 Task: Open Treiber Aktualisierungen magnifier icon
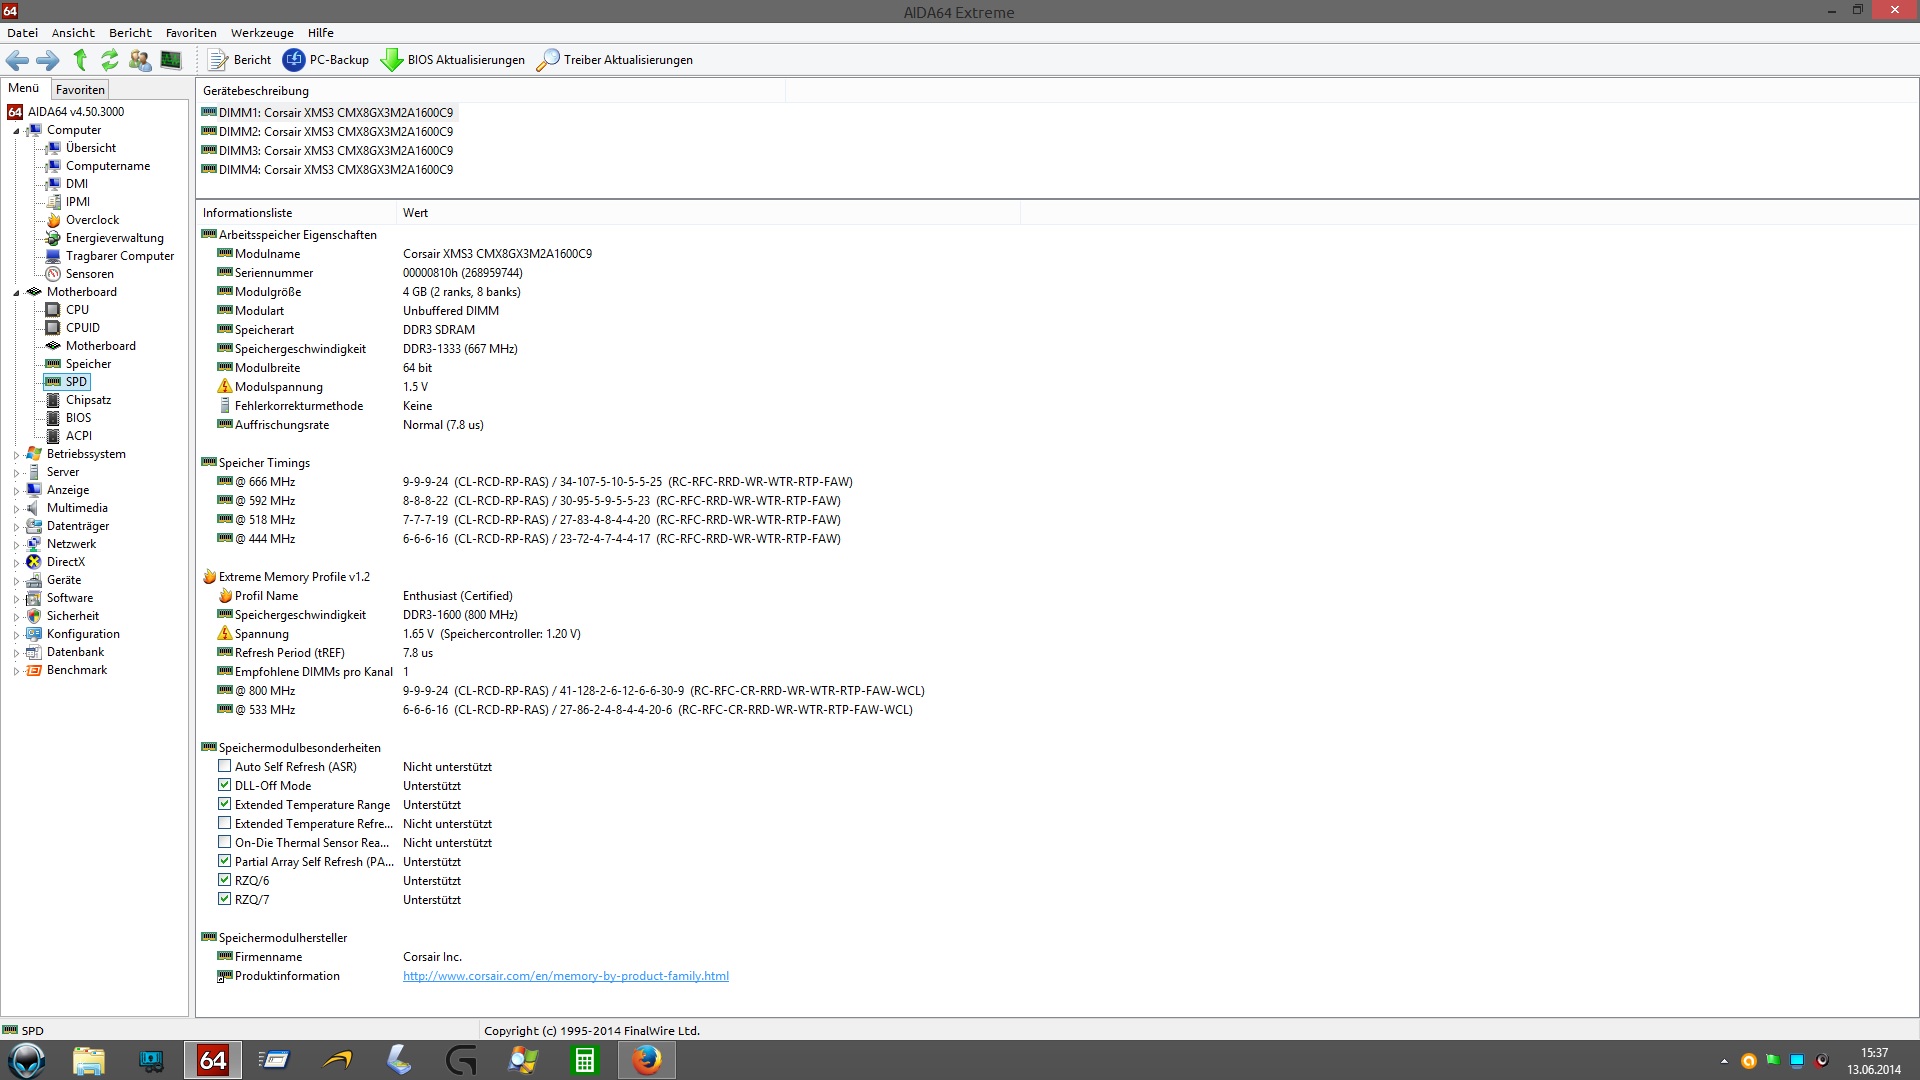click(x=548, y=60)
